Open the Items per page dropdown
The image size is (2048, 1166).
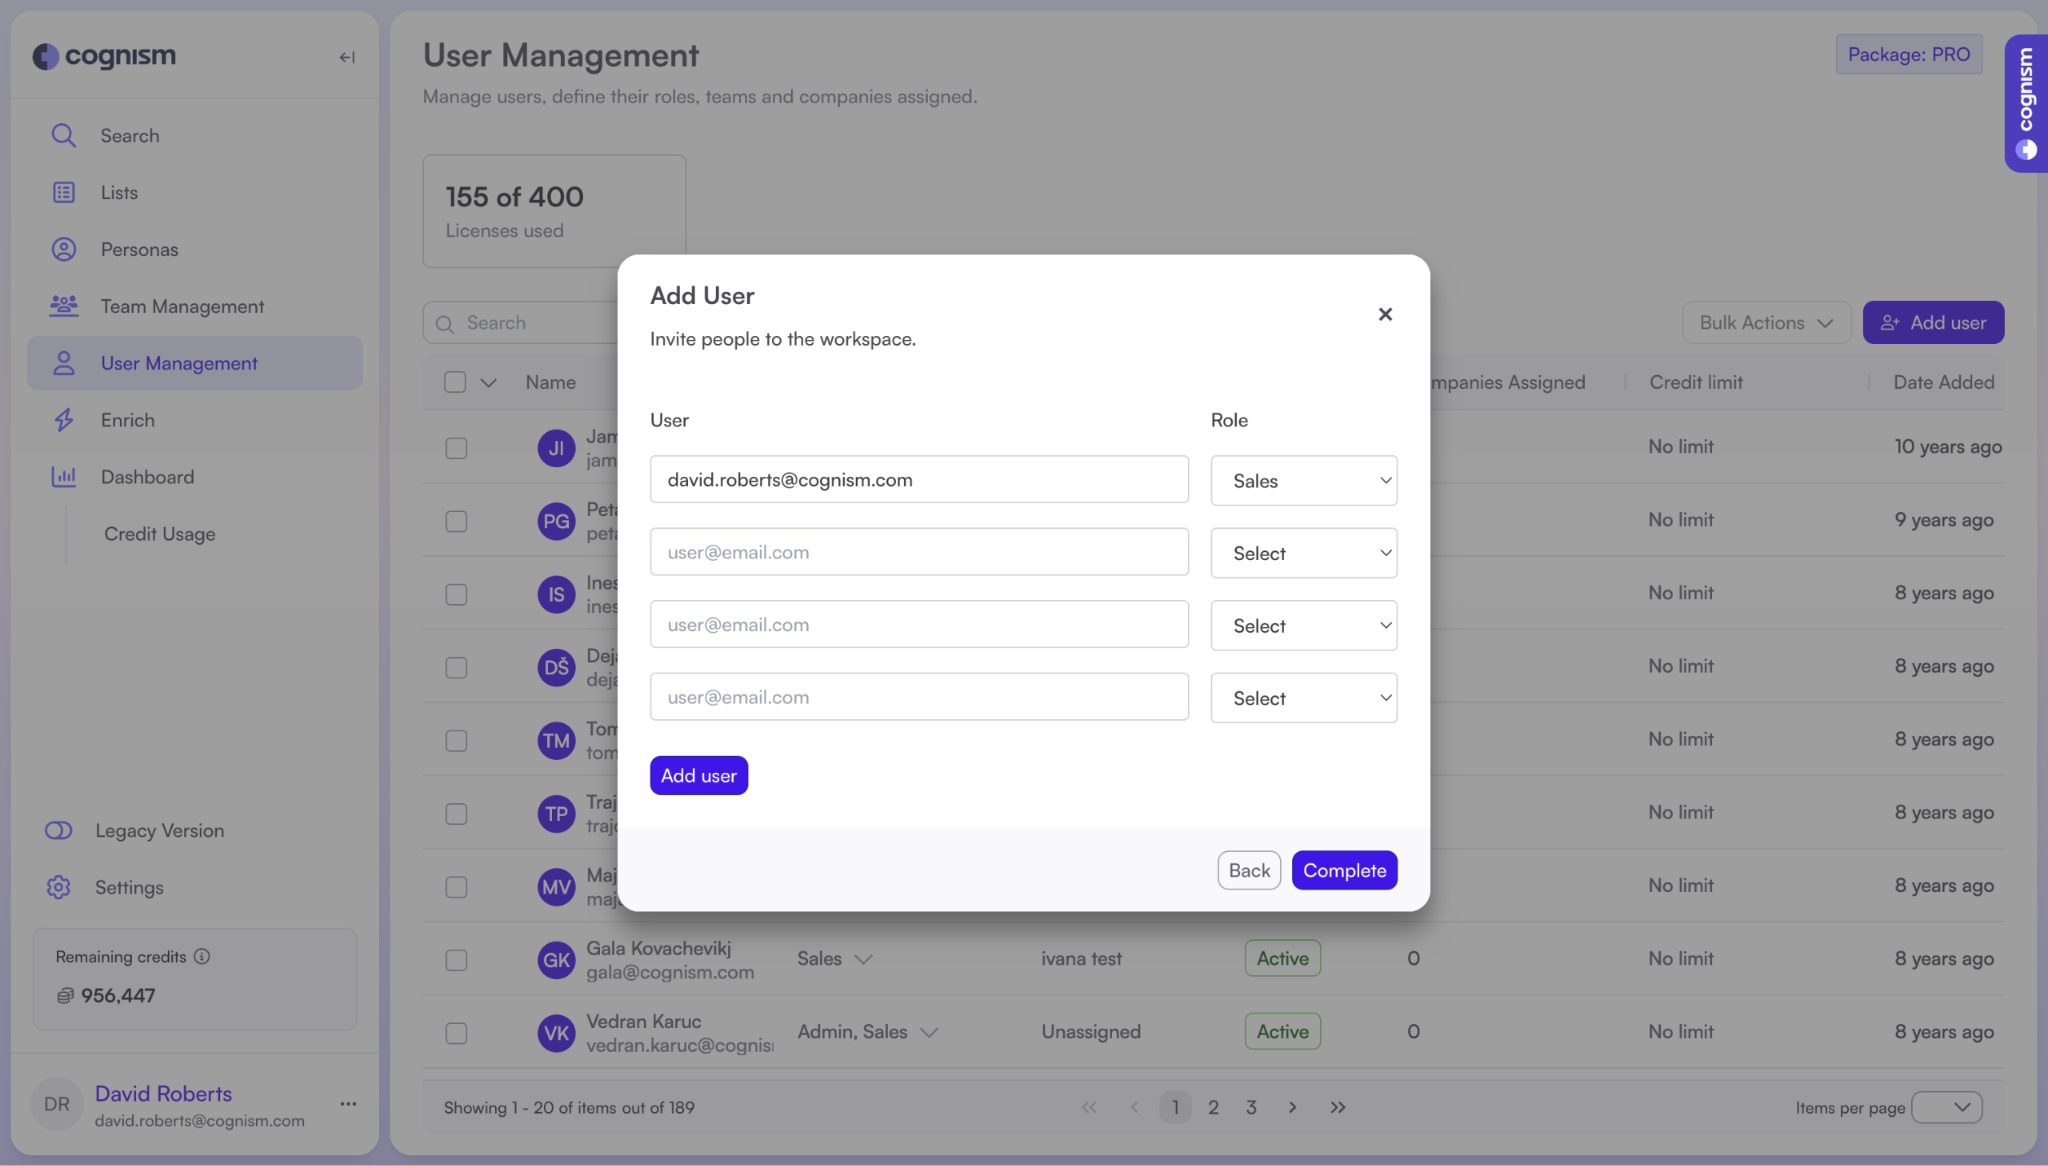pos(1946,1107)
